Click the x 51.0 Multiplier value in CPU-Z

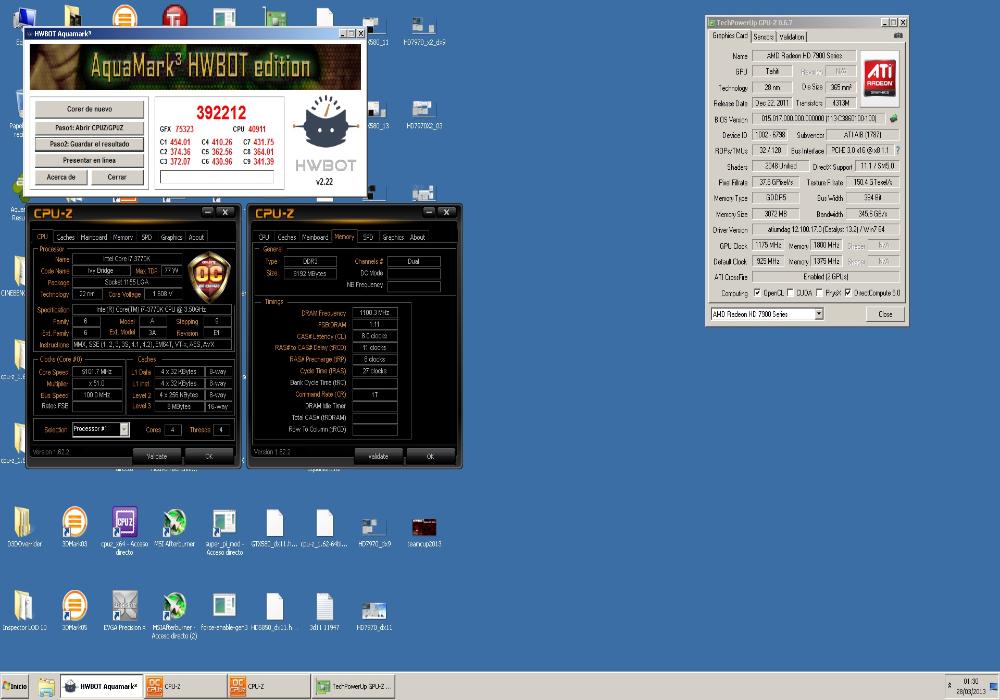[x=97, y=384]
